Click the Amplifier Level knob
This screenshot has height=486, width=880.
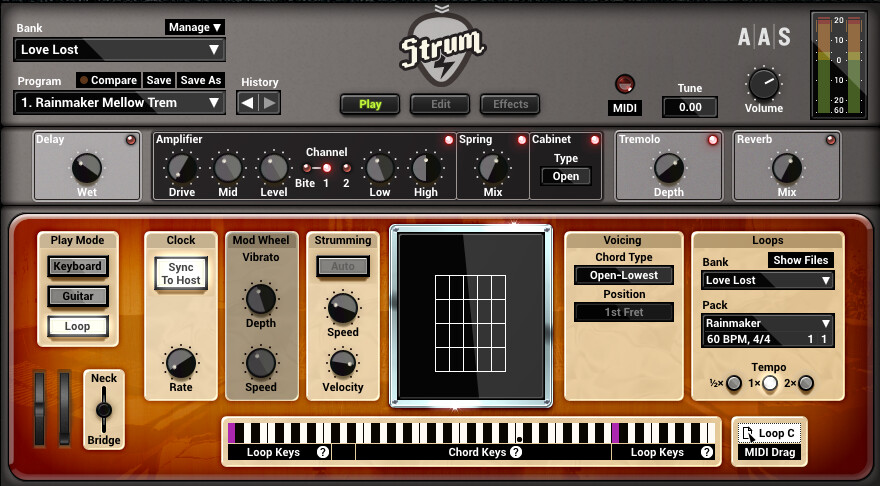274,167
